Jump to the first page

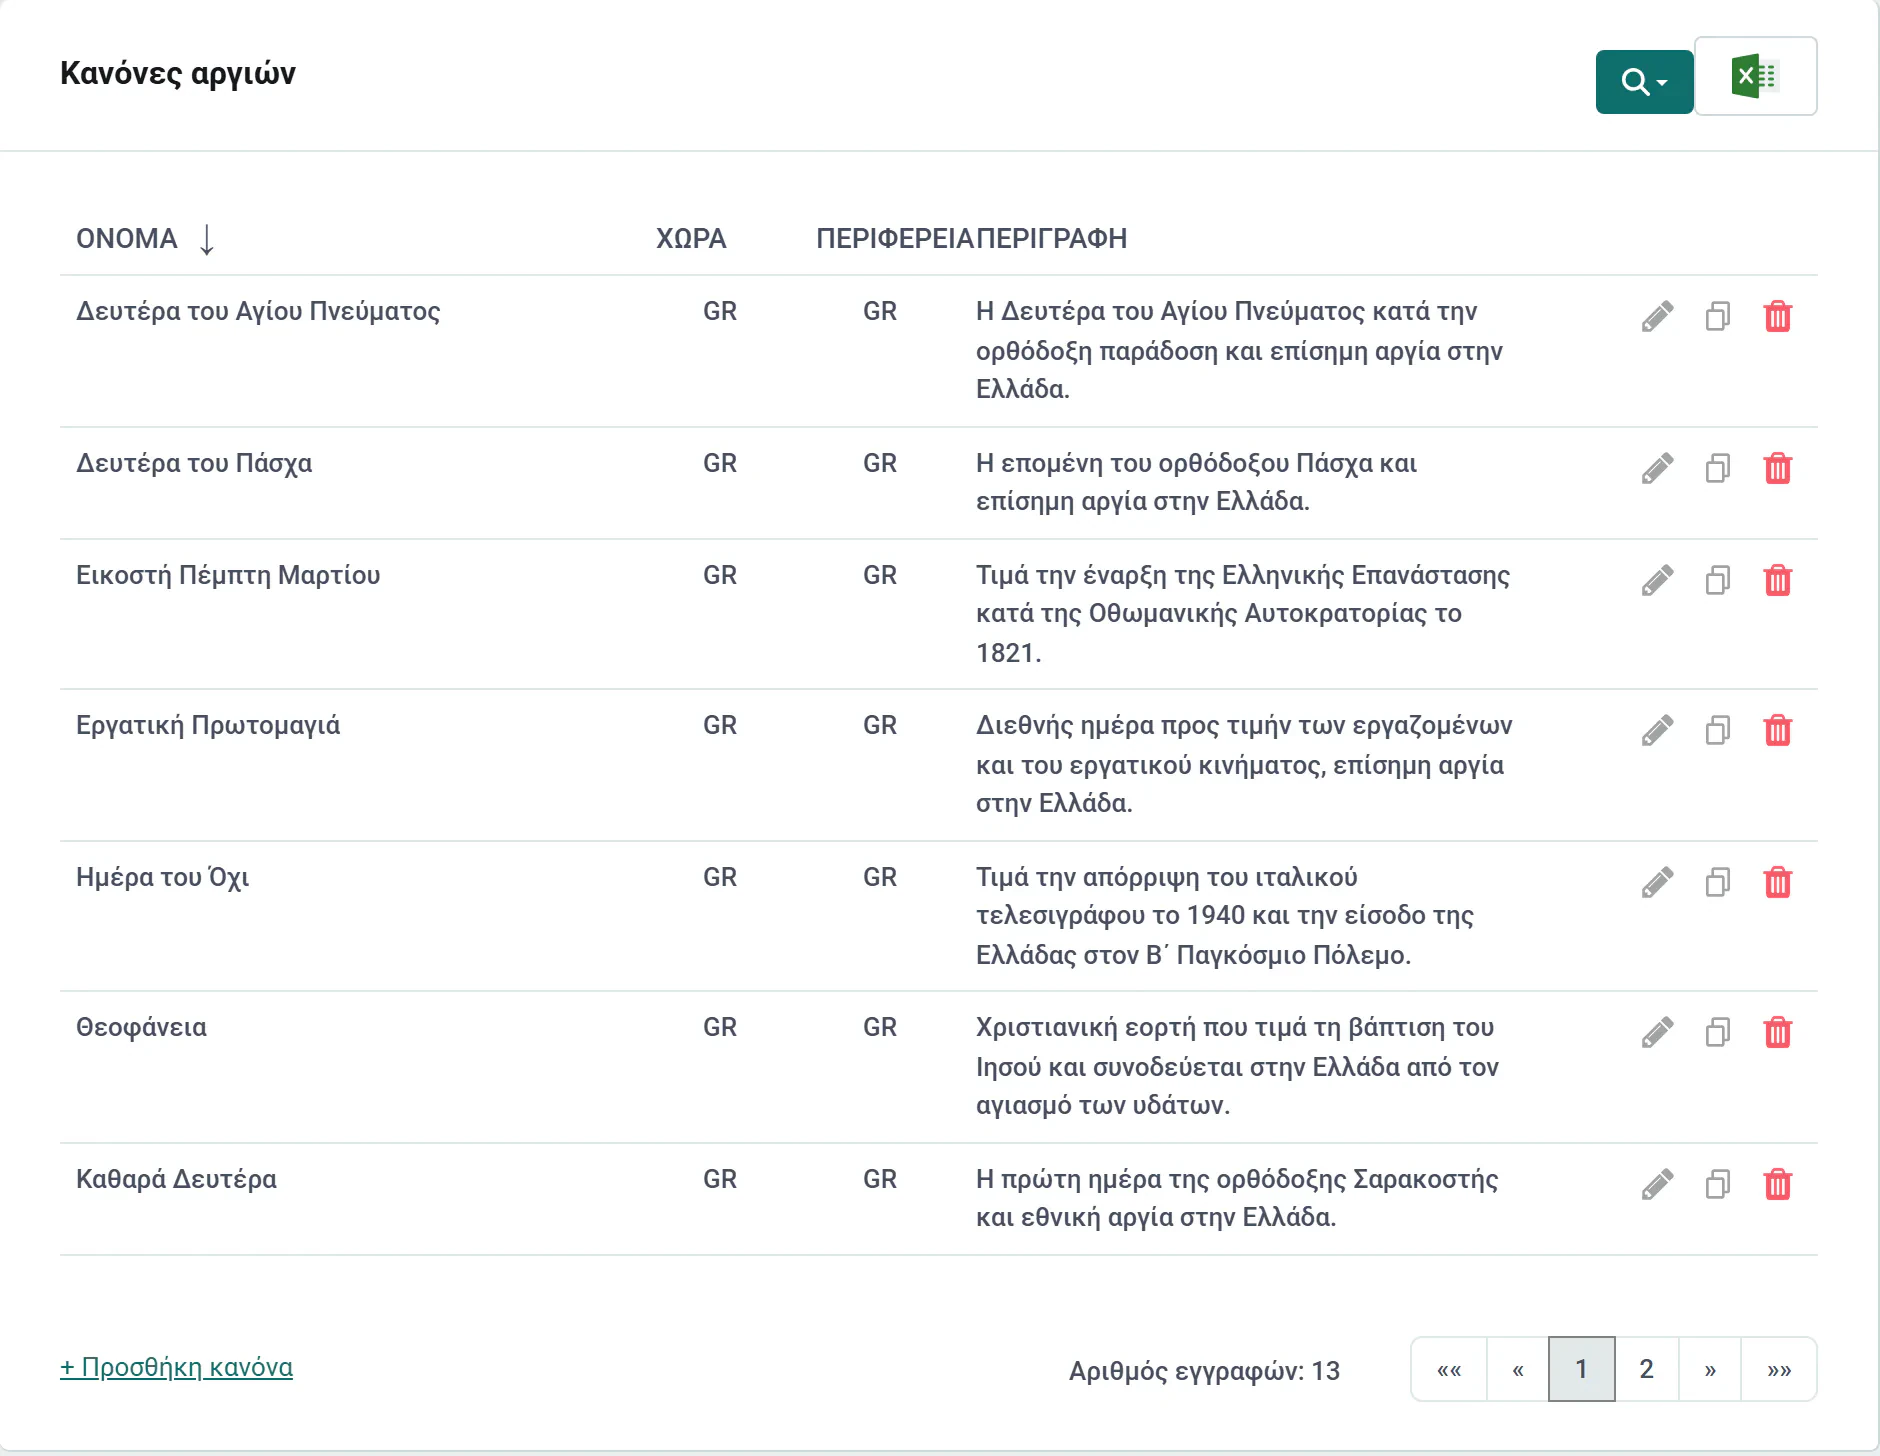pyautogui.click(x=1449, y=1369)
